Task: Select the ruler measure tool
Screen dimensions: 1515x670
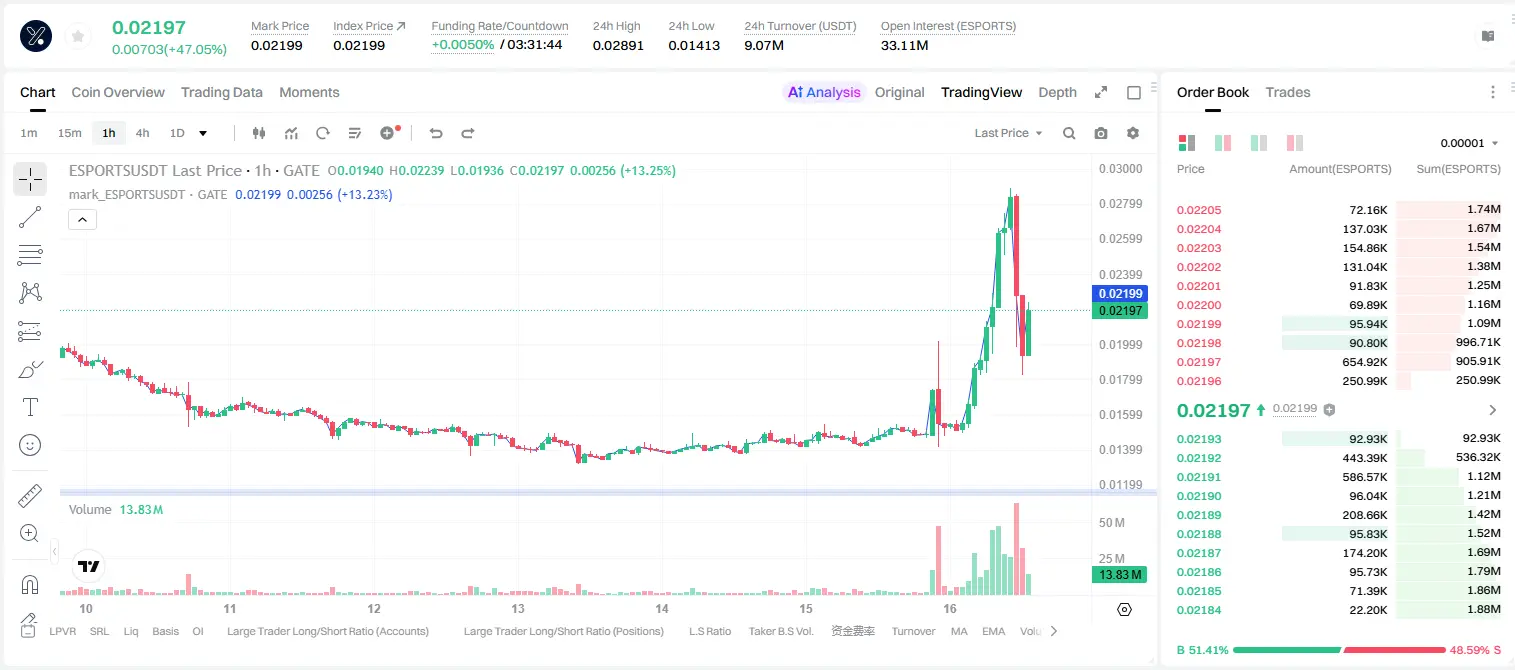Action: coord(30,495)
